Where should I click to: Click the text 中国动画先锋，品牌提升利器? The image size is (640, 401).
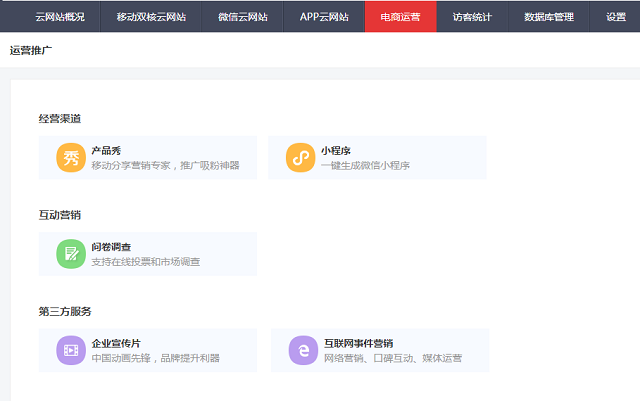coord(156,358)
